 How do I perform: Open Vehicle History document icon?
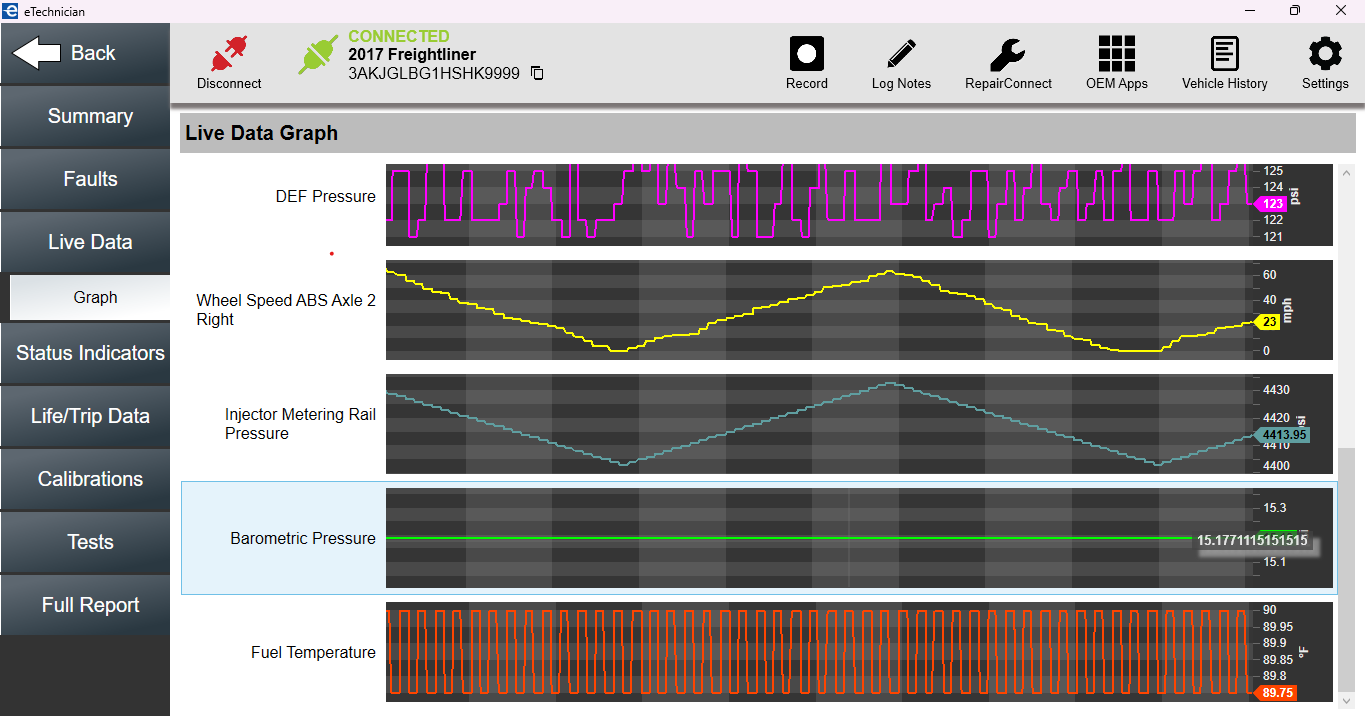pos(1224,53)
